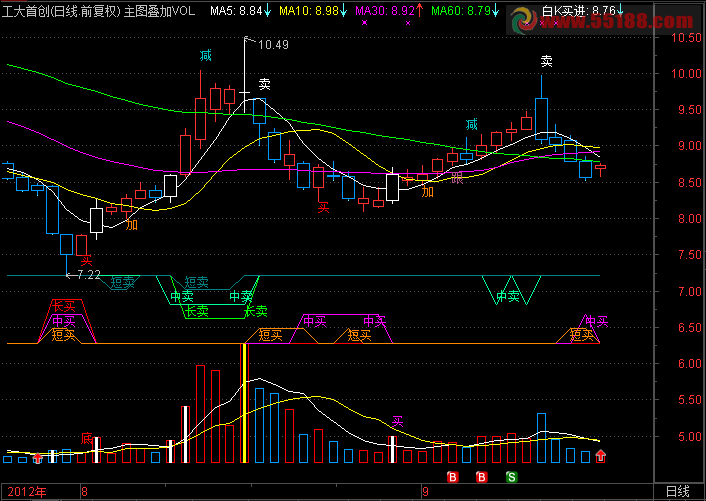The height and width of the screenshot is (501, 706).
Task: Click the 卖 marker beside the 10.49 candle
Action: coord(264,84)
